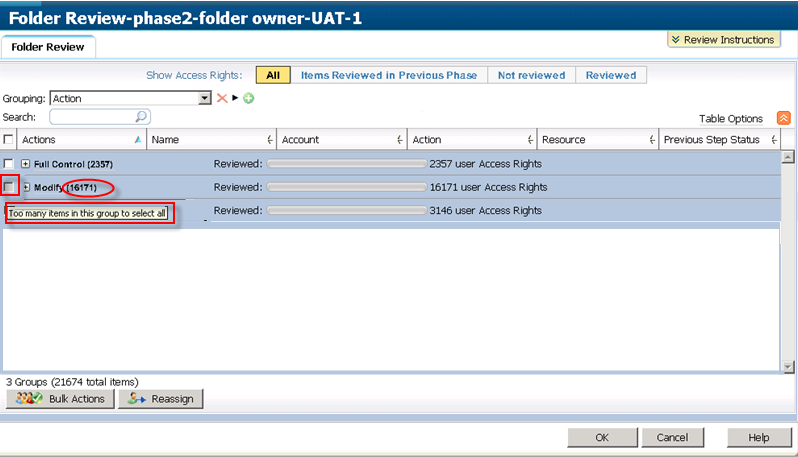Click scrollbar up arrow
This screenshot has height=457, width=798.
[x=788, y=157]
